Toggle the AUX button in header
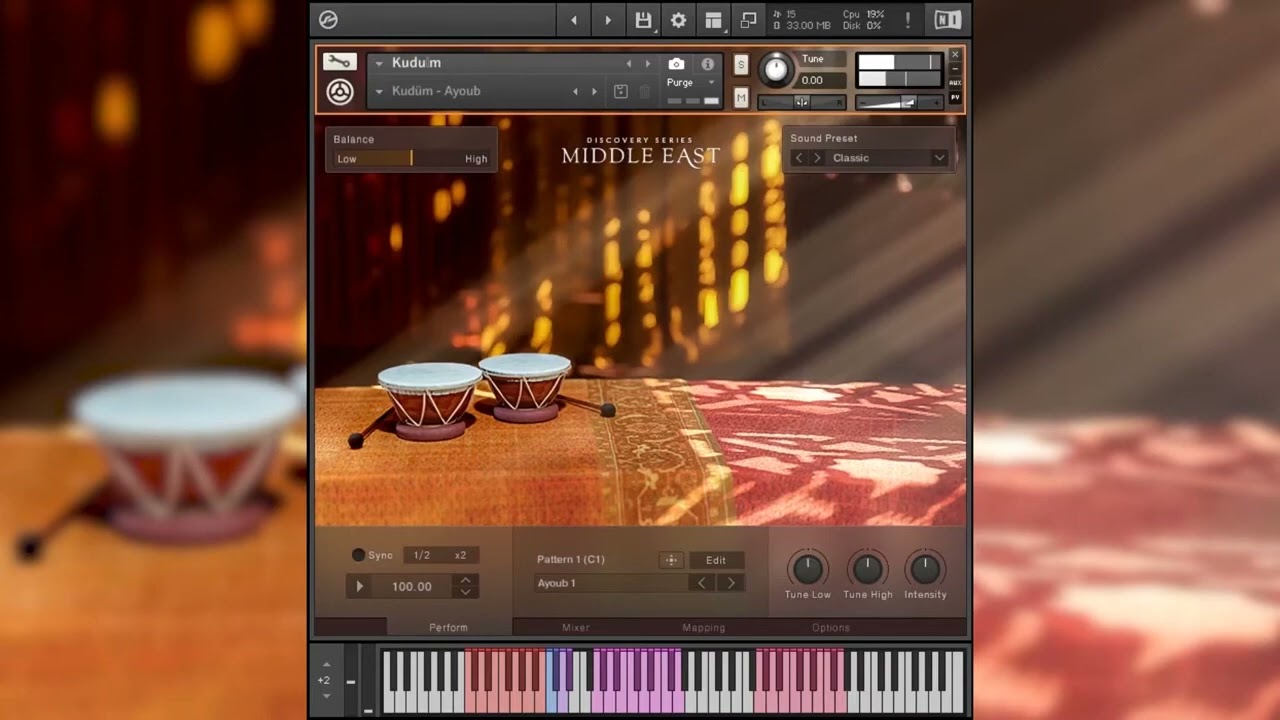This screenshot has width=1280, height=720. click(x=955, y=83)
